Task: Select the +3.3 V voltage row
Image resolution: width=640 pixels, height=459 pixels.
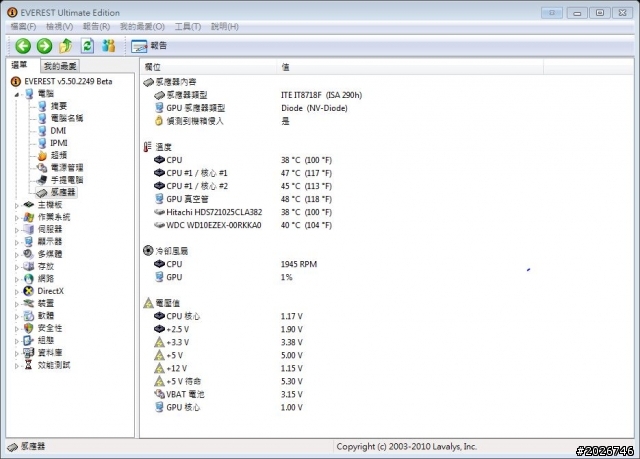Action: tap(229, 342)
